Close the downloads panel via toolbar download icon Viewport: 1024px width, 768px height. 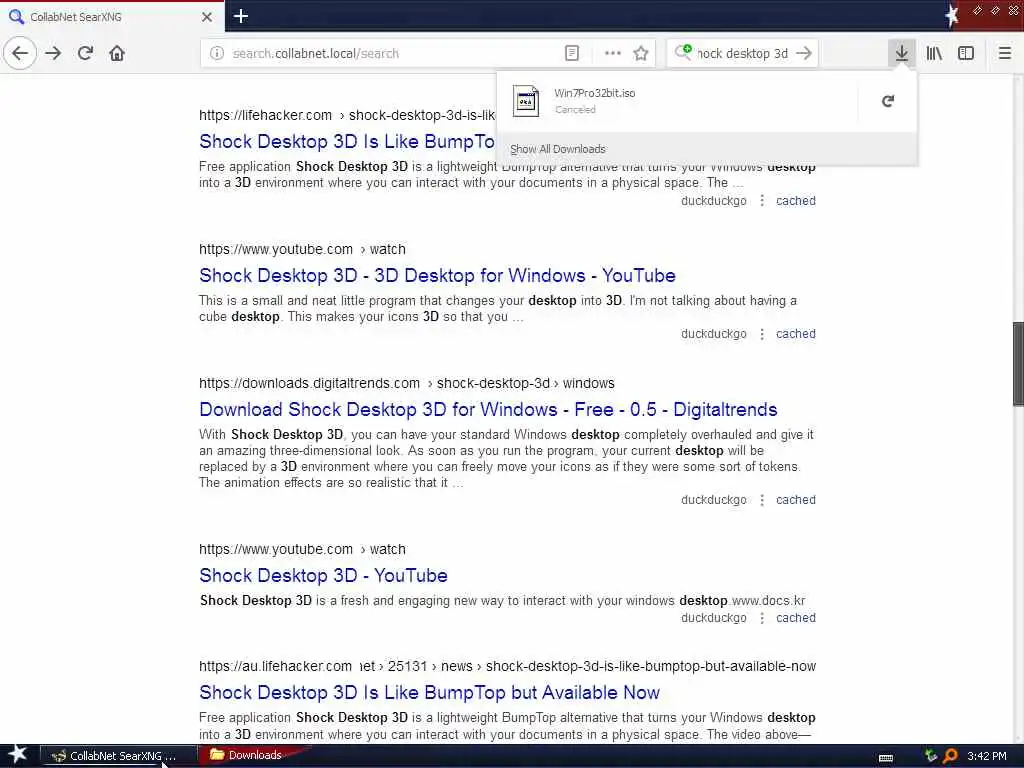tap(901, 53)
